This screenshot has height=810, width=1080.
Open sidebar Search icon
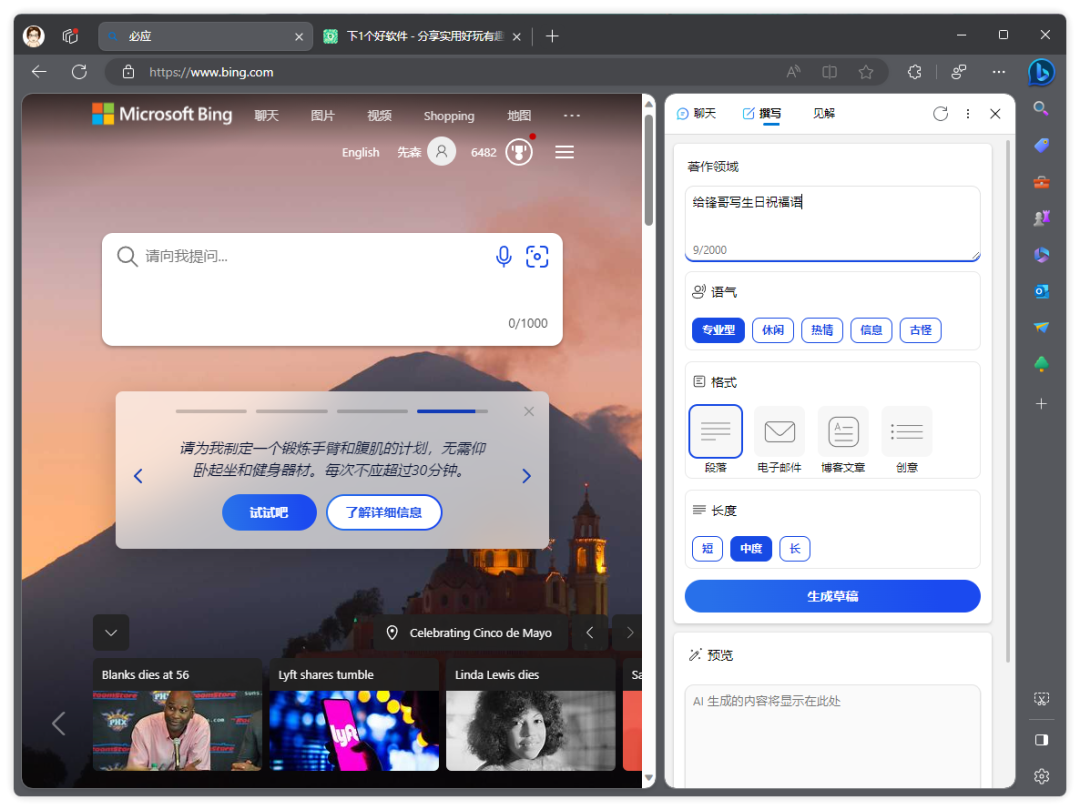[1041, 108]
